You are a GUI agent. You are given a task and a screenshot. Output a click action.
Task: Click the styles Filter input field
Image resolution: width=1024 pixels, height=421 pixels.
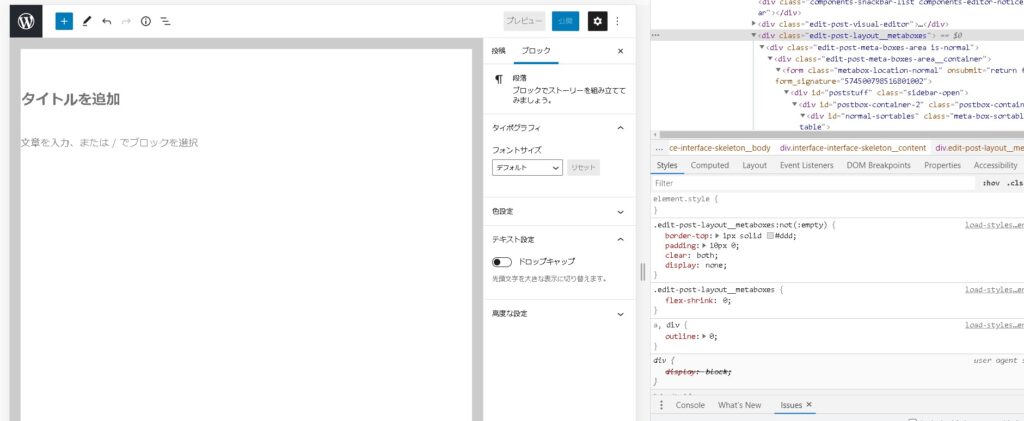(x=810, y=183)
